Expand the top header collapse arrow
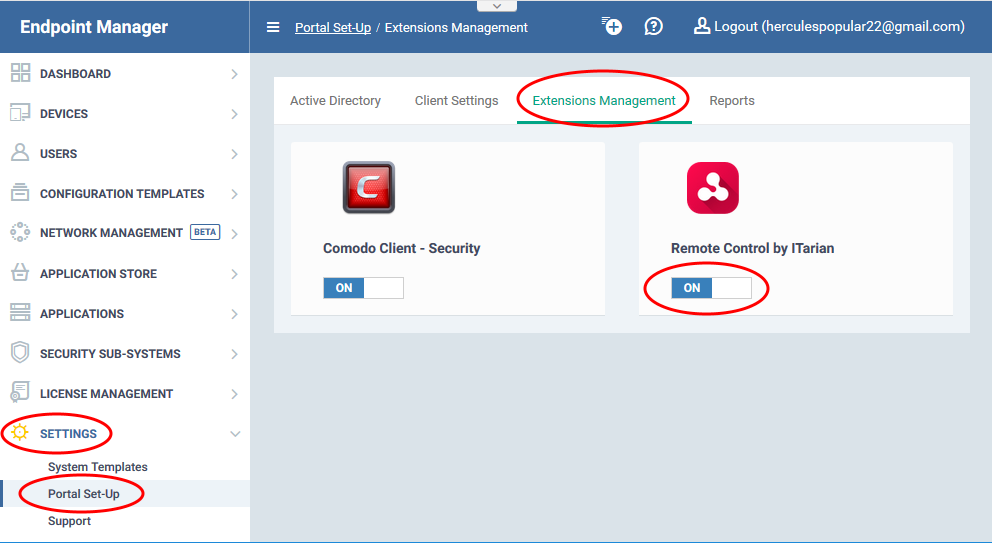Screen dimensions: 992x543 click(497, 6)
